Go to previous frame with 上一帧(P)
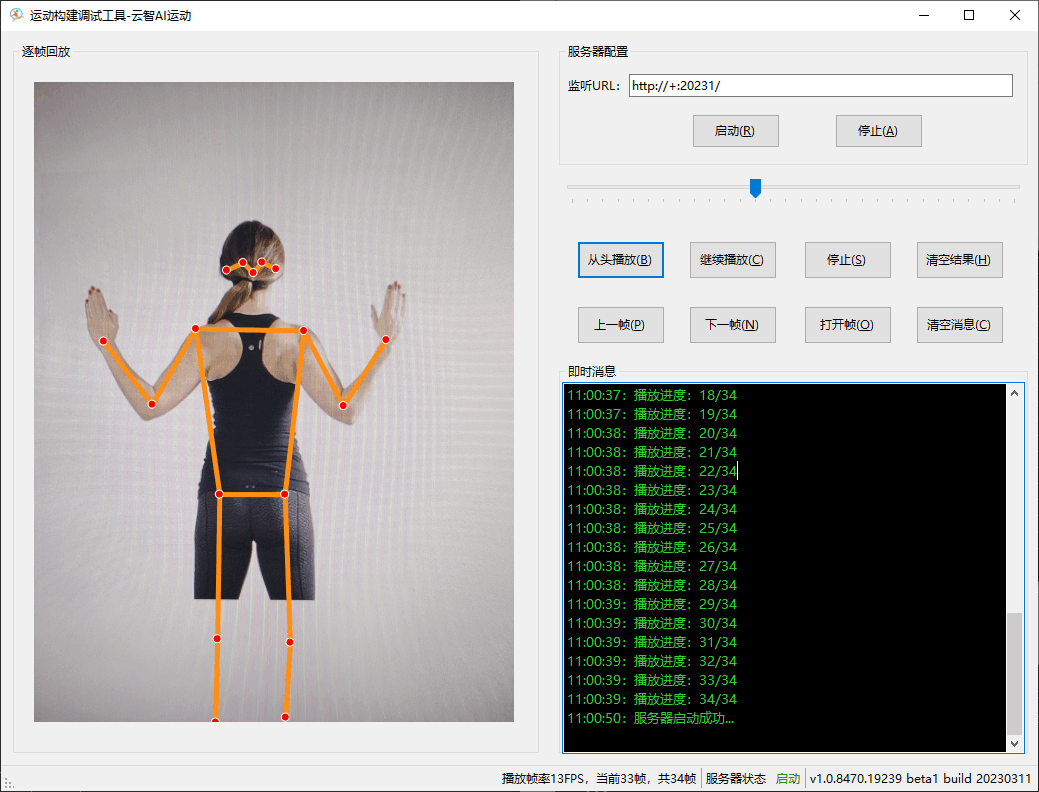This screenshot has height=792, width=1039. pos(620,325)
